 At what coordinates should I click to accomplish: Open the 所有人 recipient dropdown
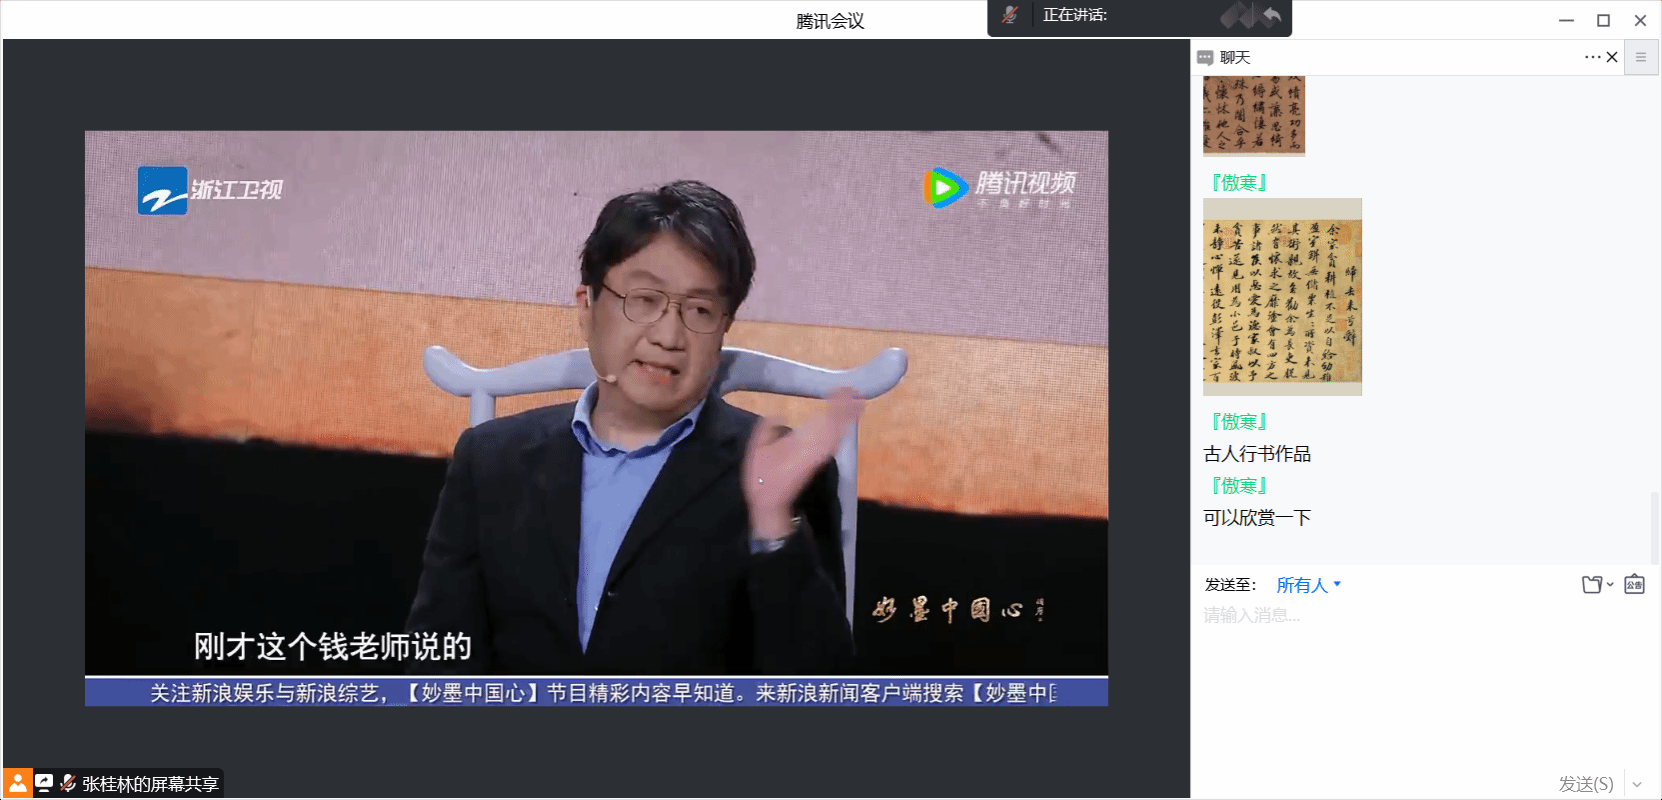[x=1308, y=585]
